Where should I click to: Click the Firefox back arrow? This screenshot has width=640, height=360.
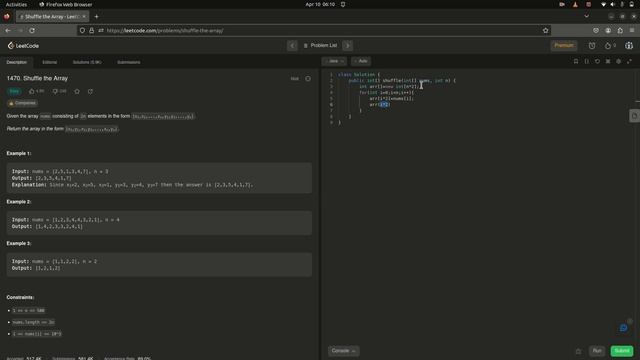click(8, 31)
